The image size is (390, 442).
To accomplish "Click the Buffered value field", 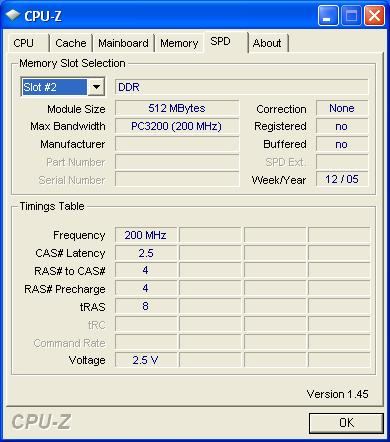I will [342, 144].
